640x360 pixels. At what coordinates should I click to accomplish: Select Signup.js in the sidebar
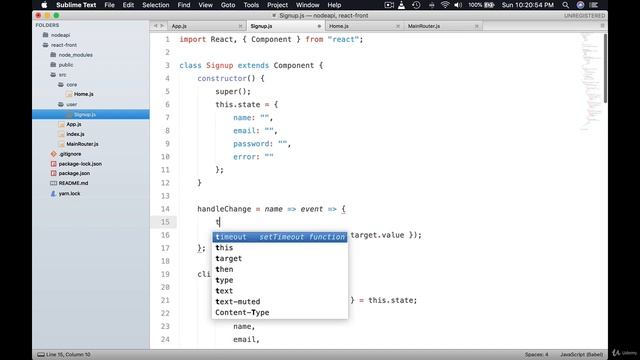click(x=91, y=114)
